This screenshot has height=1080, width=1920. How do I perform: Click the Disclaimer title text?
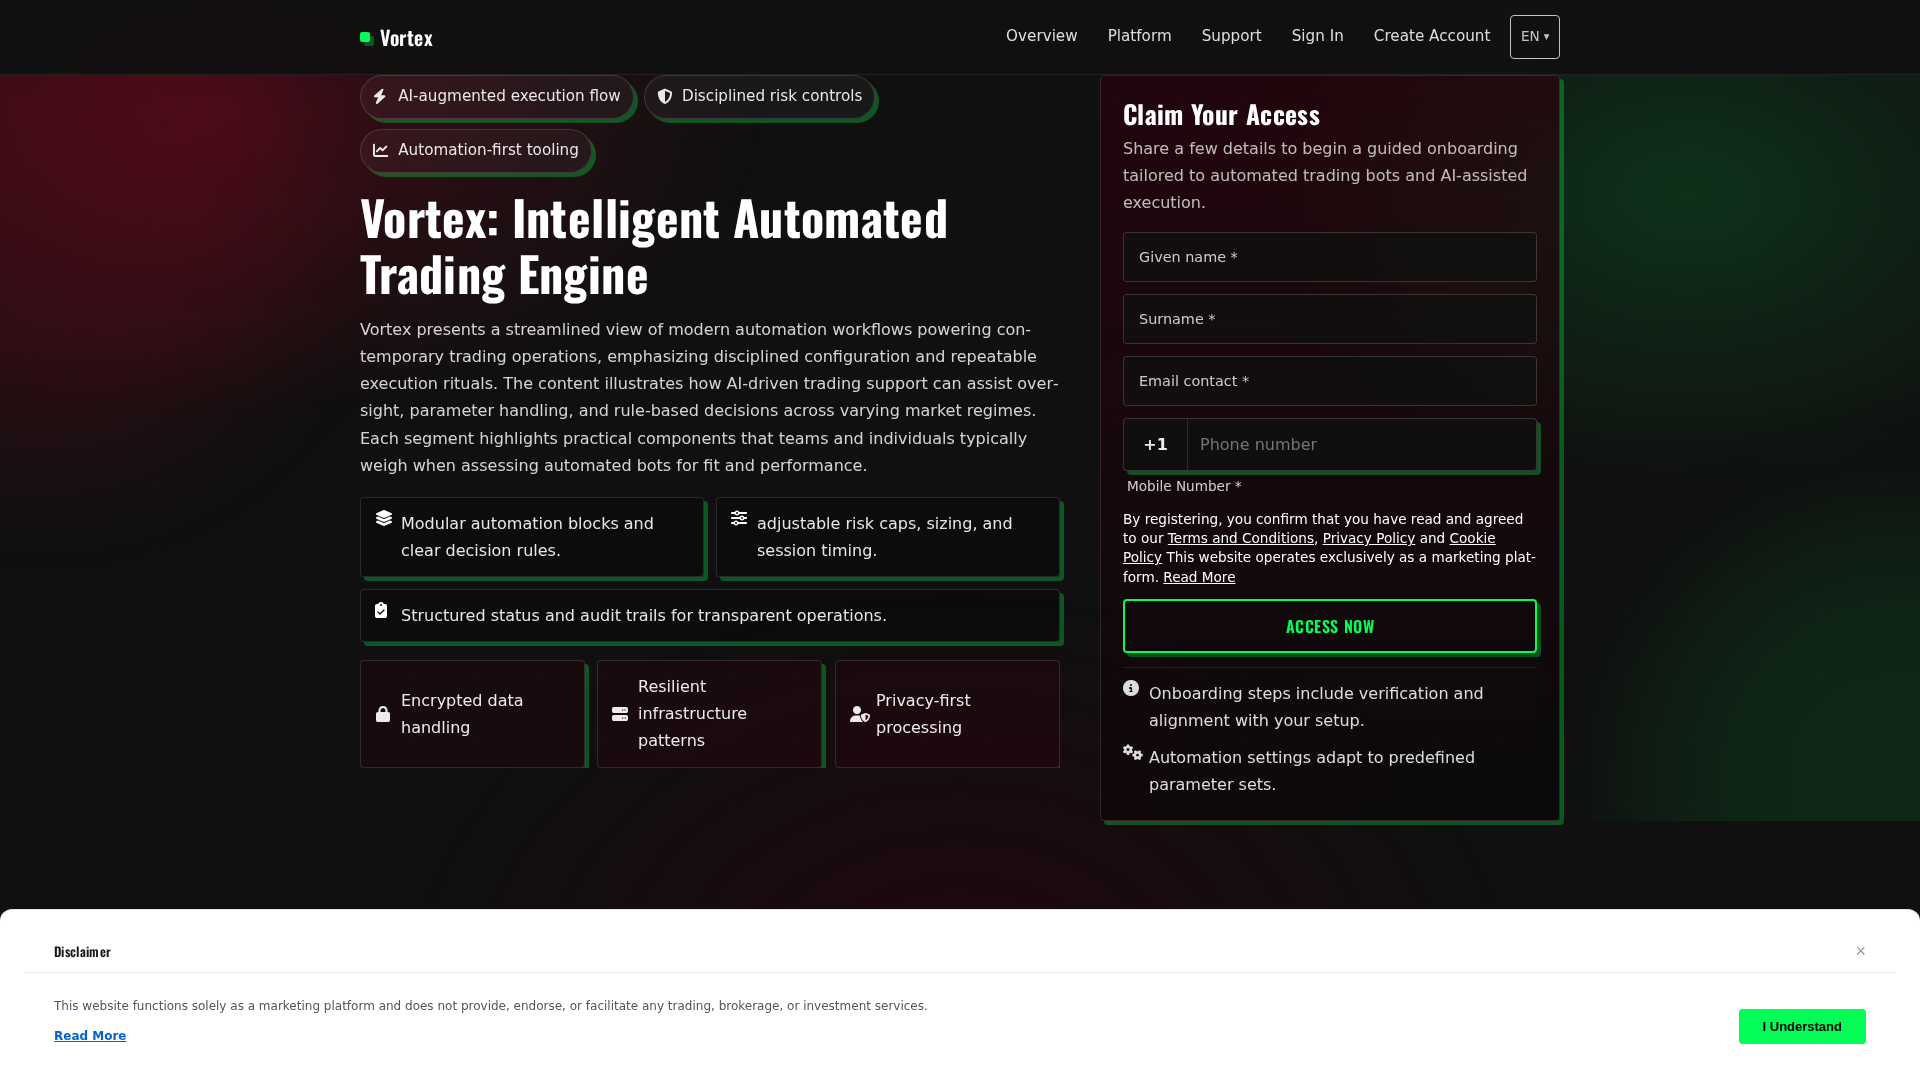[x=82, y=952]
